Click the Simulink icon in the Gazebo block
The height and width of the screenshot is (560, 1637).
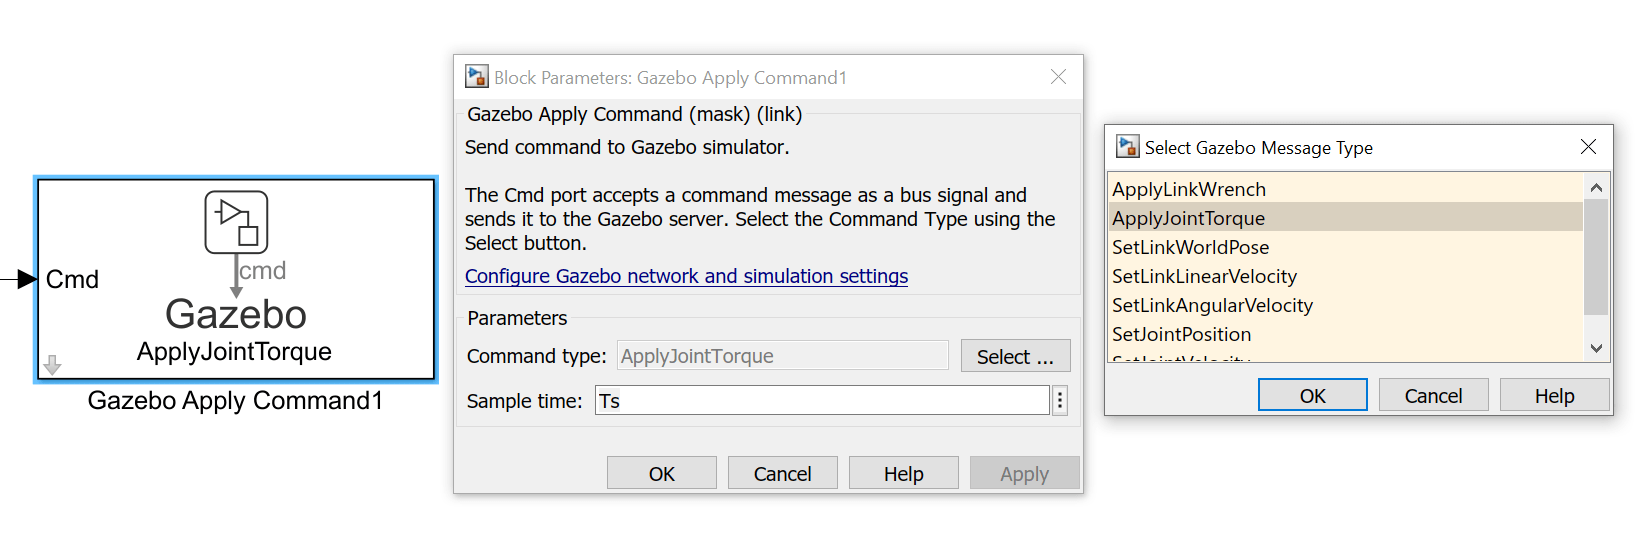tap(236, 222)
